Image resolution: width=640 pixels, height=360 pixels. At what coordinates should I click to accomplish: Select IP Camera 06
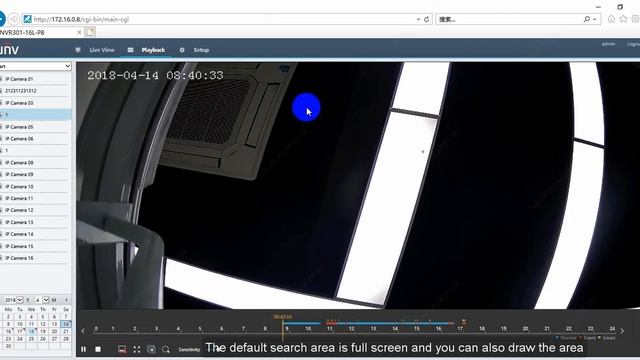(x=36, y=139)
